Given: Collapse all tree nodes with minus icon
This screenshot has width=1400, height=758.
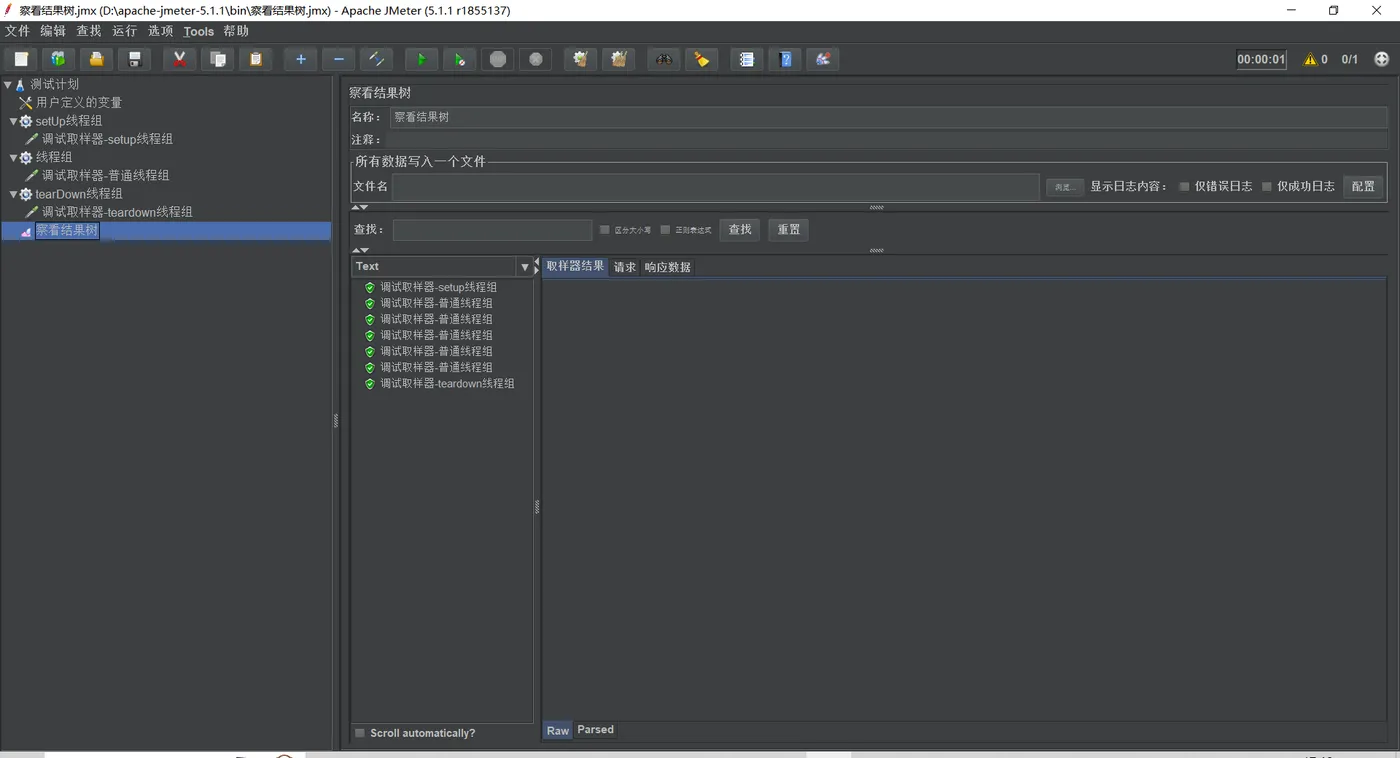Looking at the screenshot, I should click(x=339, y=59).
